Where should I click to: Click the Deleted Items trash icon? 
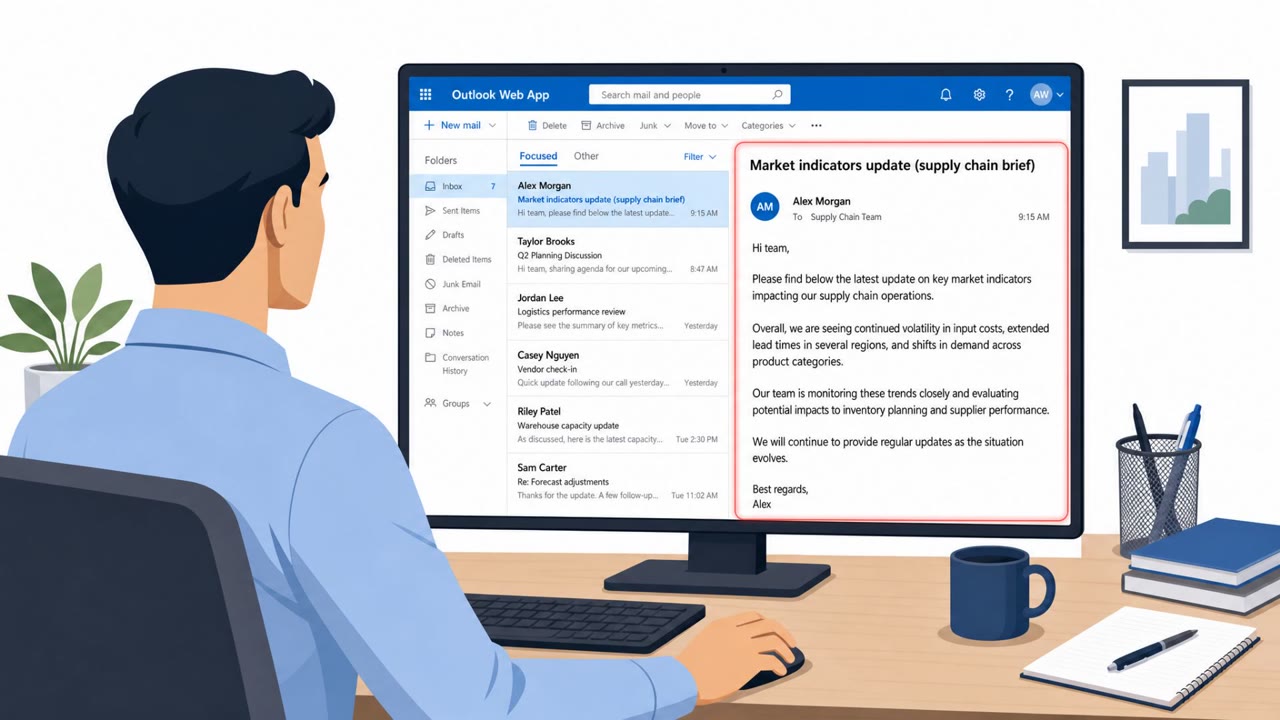coord(430,259)
